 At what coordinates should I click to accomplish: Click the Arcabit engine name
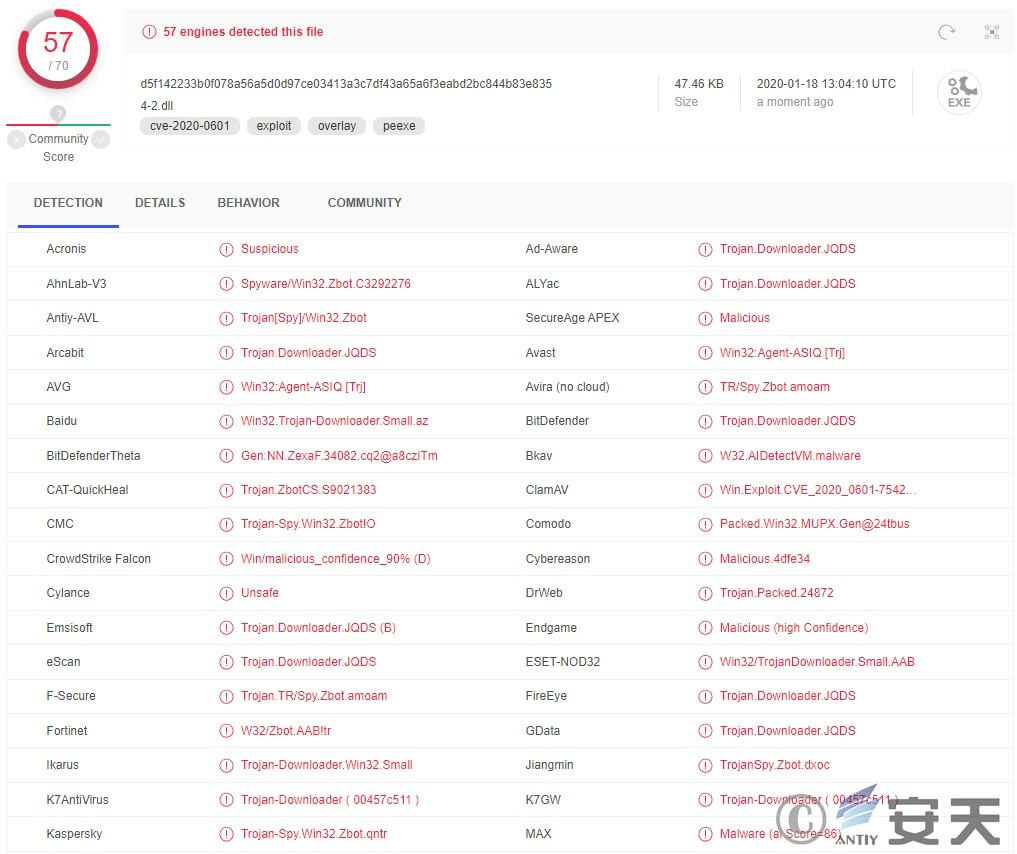point(65,353)
